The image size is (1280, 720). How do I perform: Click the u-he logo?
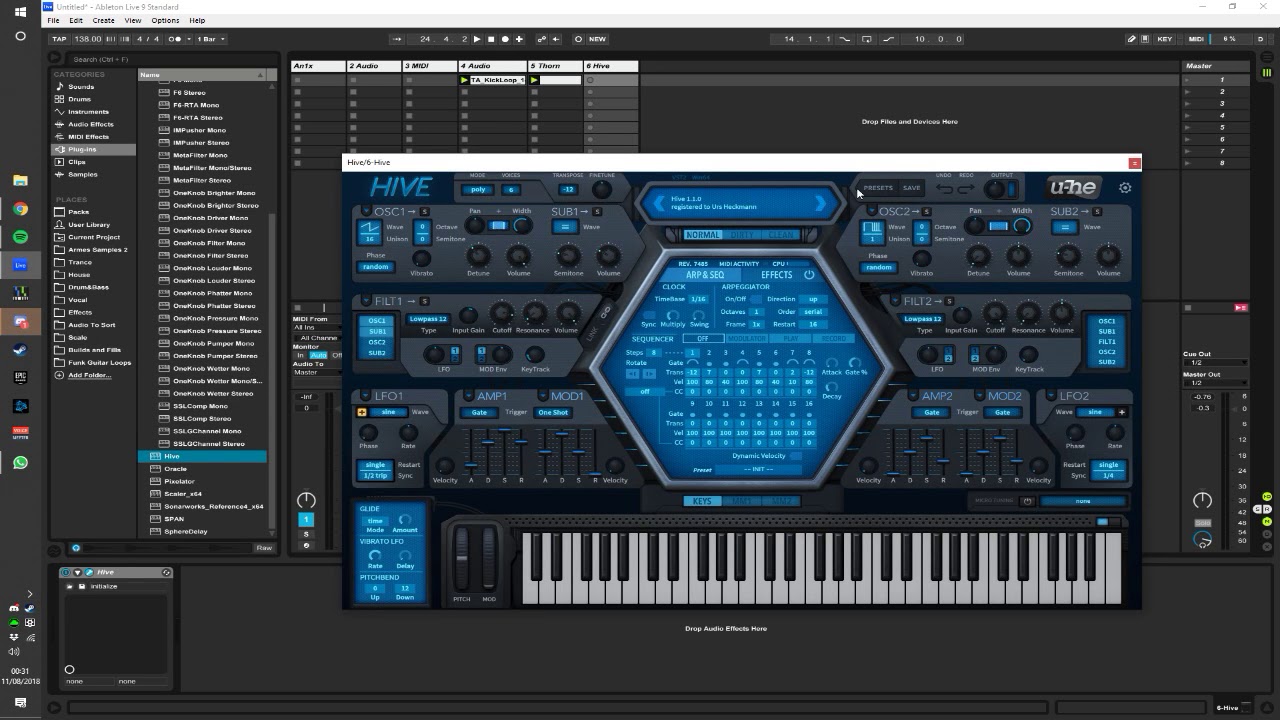click(x=1073, y=187)
